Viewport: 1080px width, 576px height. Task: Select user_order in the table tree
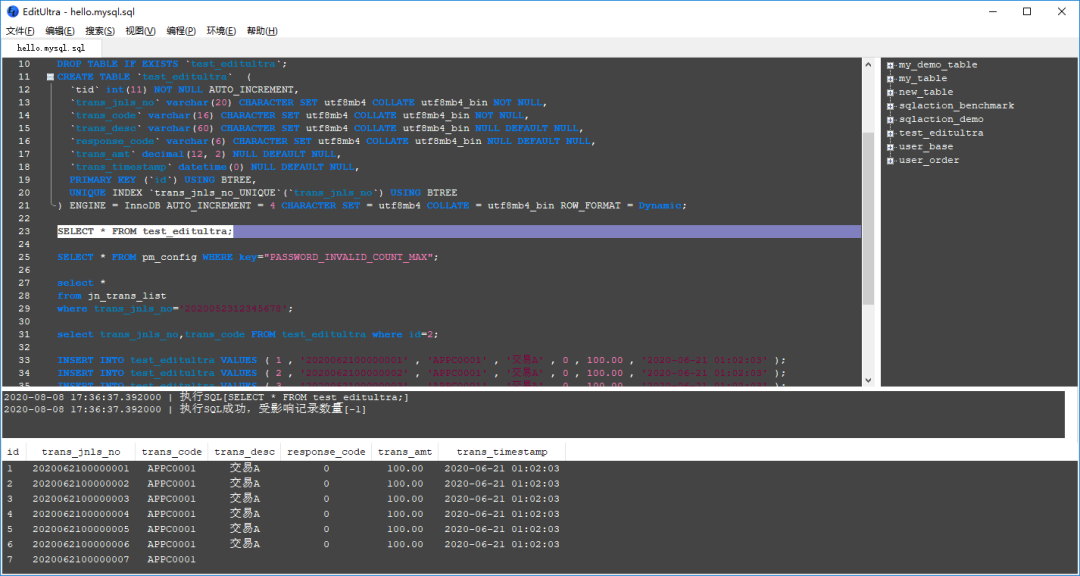(x=928, y=160)
